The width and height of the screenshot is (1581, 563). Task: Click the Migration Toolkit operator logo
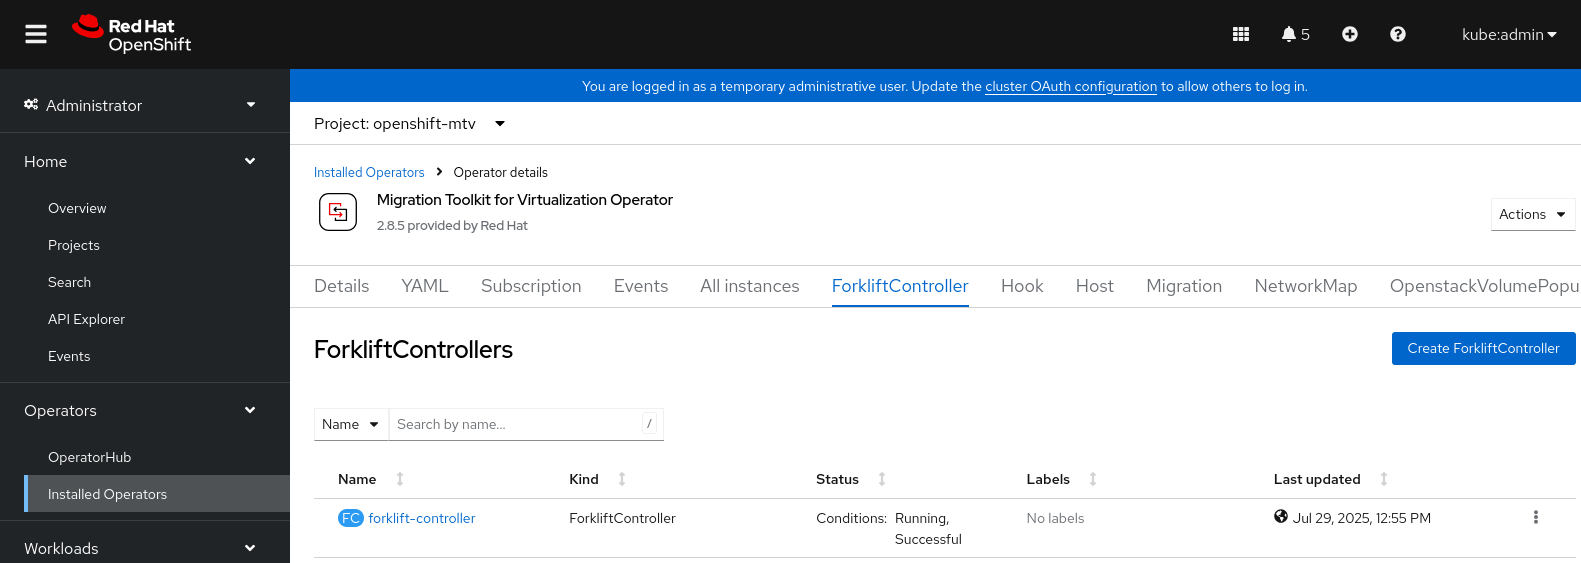tap(338, 212)
